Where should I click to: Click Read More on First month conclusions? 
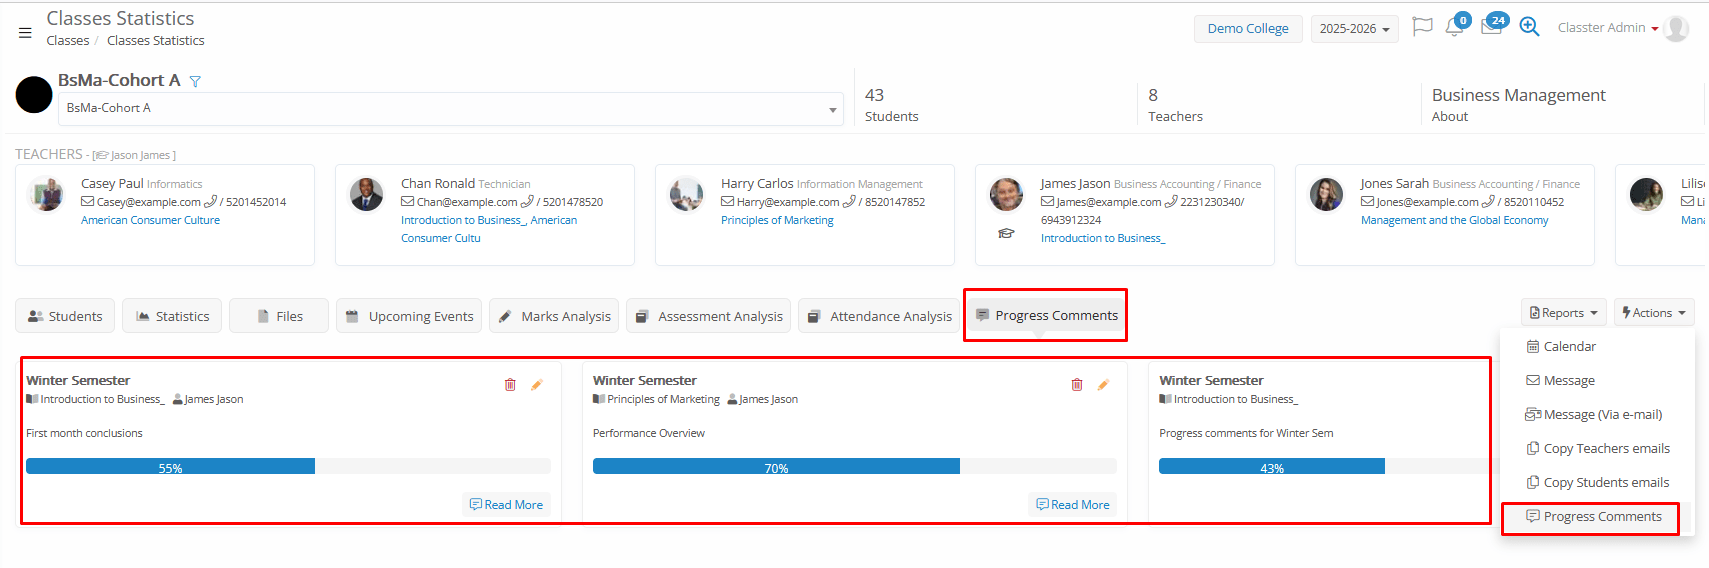507,505
